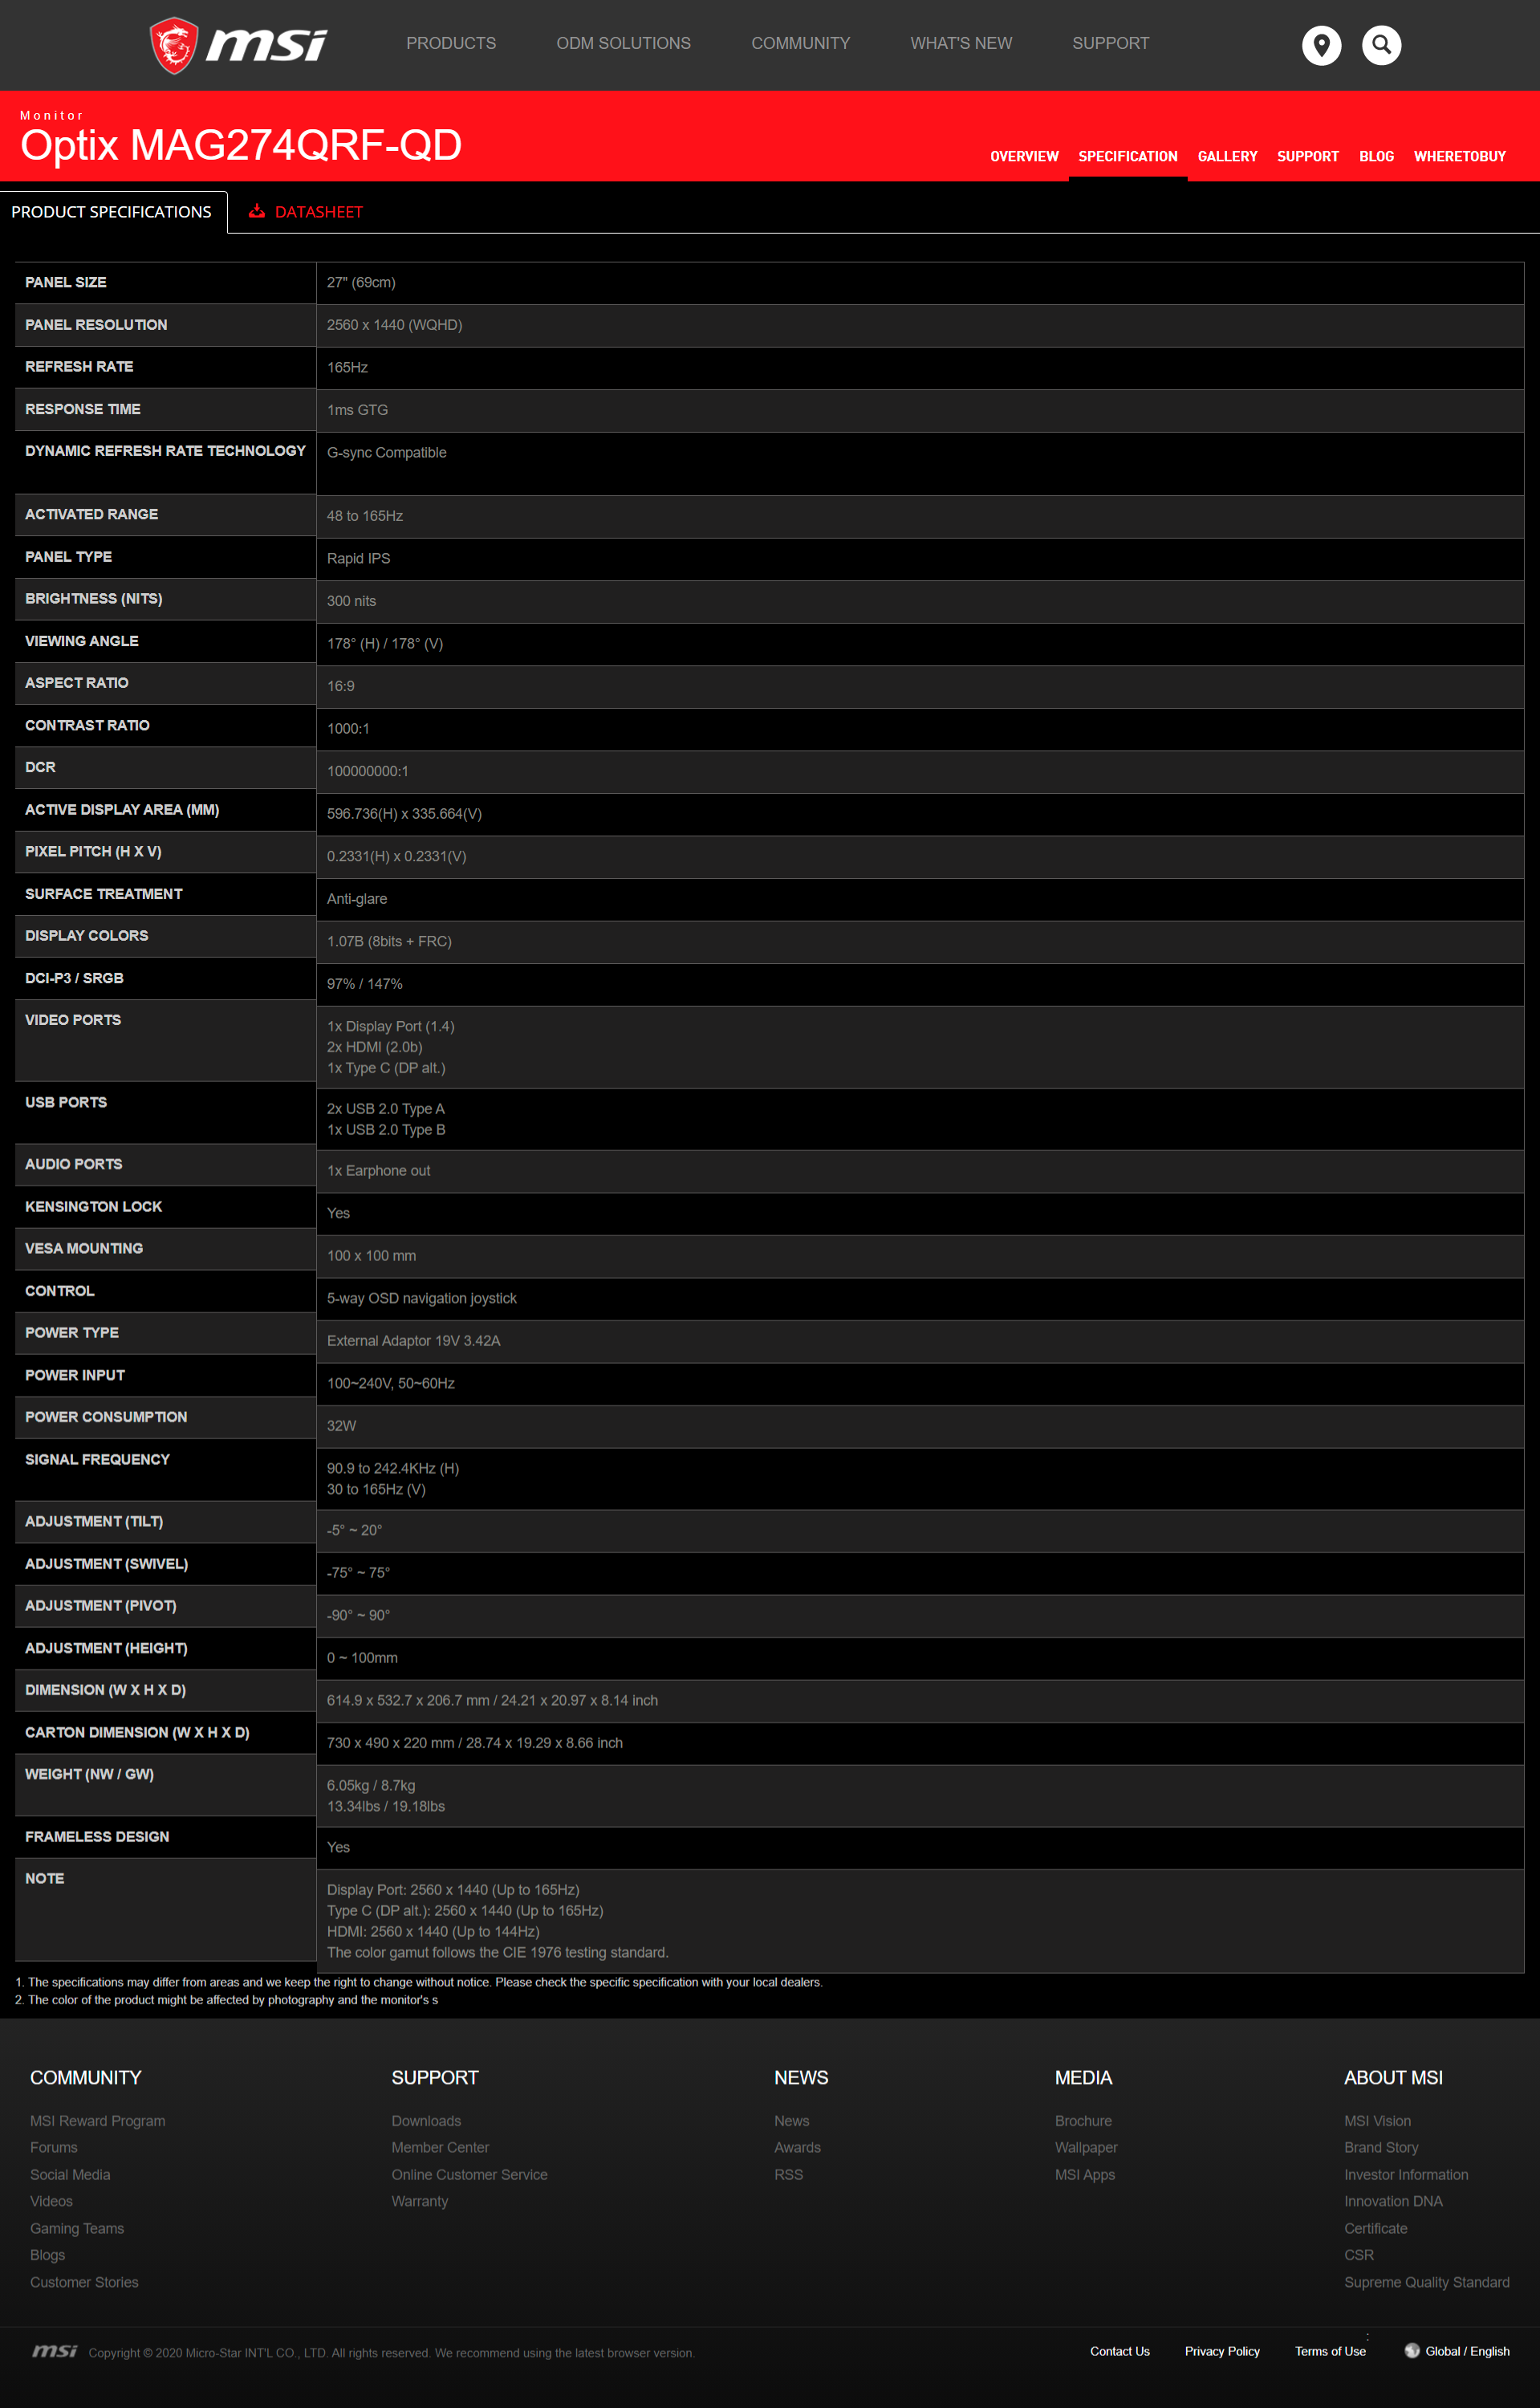Viewport: 1540px width, 2408px height.
Task: Select the PRODUCT SPECIFICATIONS tab
Action: pos(112,212)
